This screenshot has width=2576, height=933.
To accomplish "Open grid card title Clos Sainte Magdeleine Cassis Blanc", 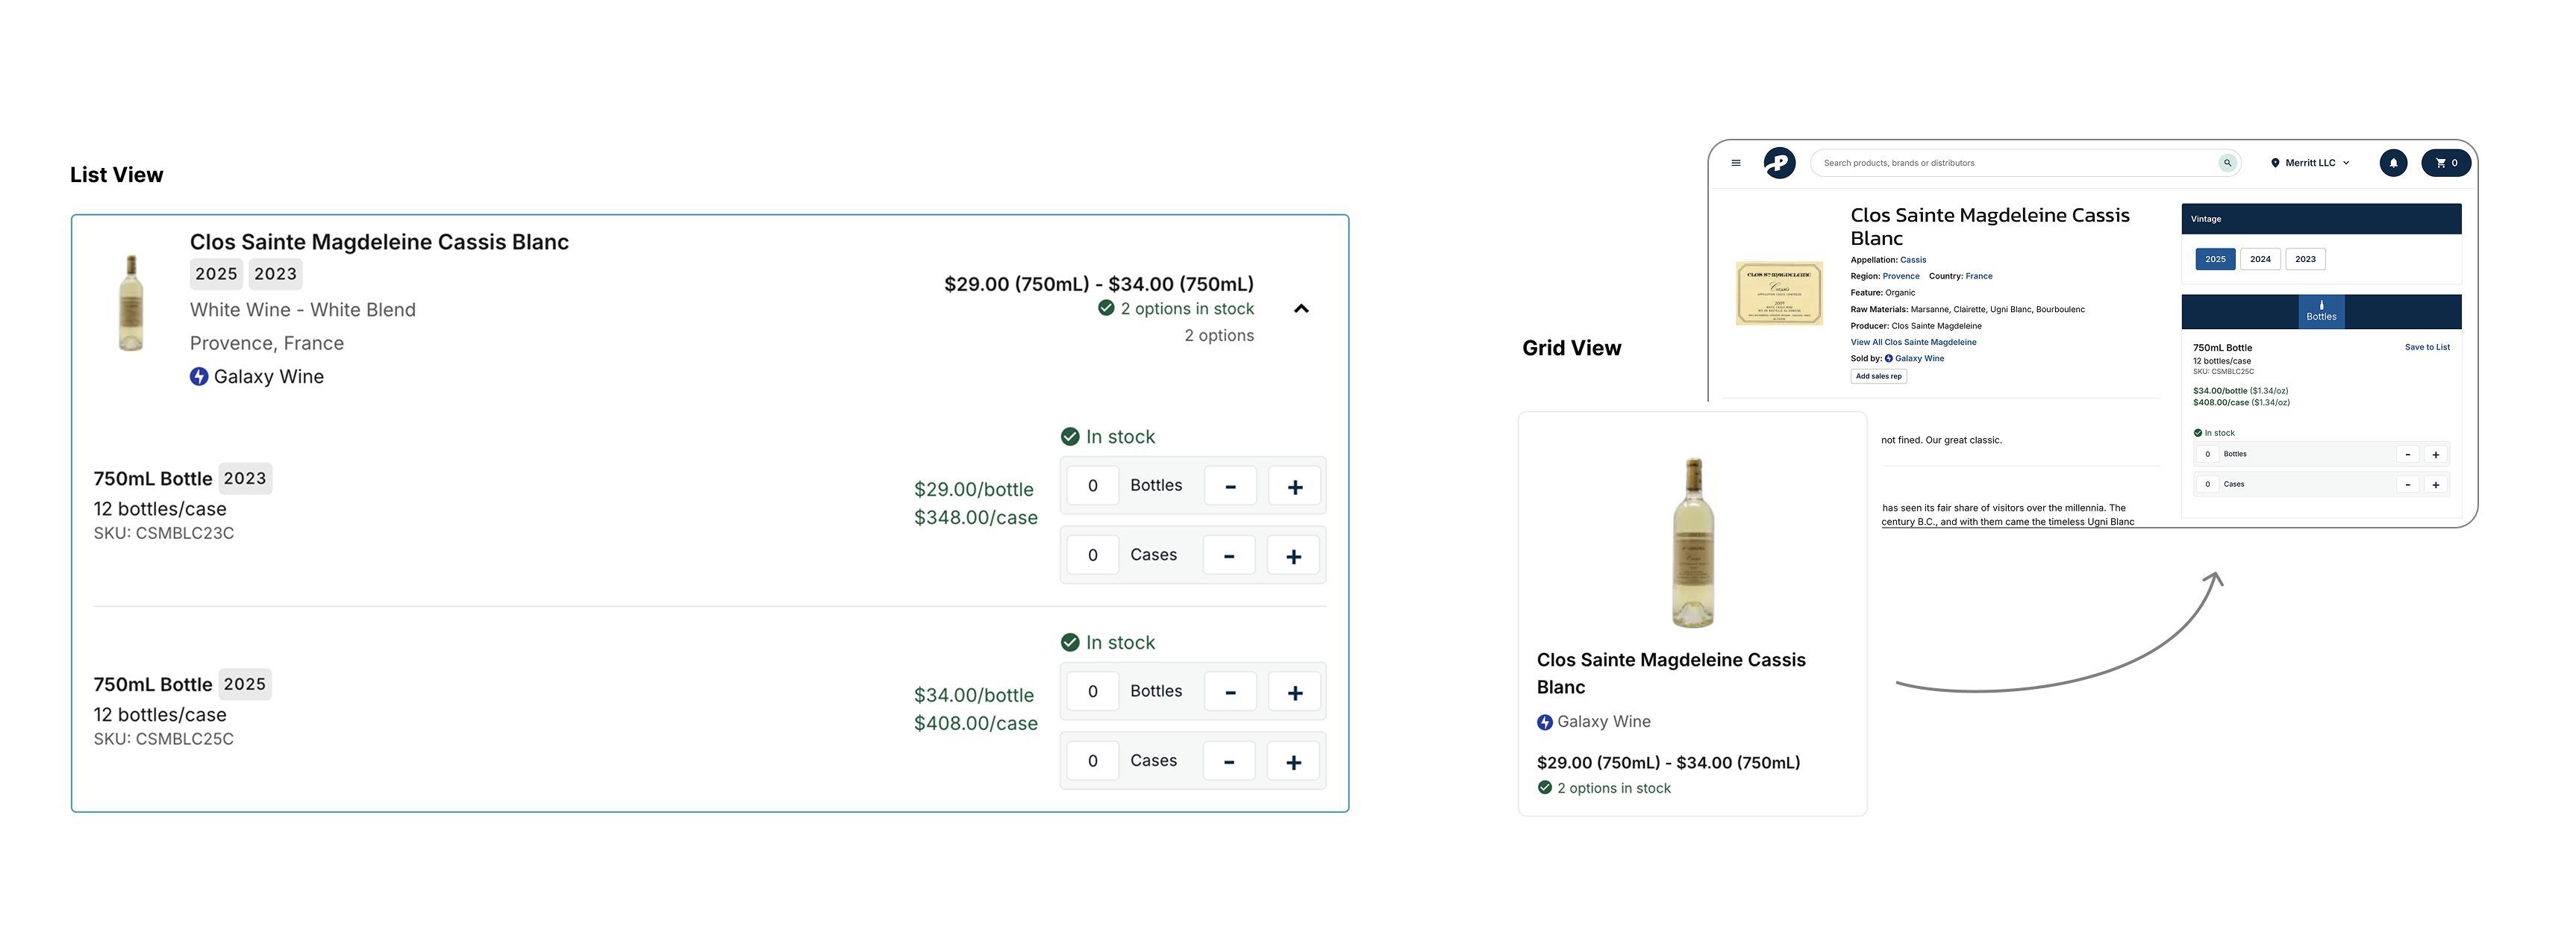I will click(1671, 673).
